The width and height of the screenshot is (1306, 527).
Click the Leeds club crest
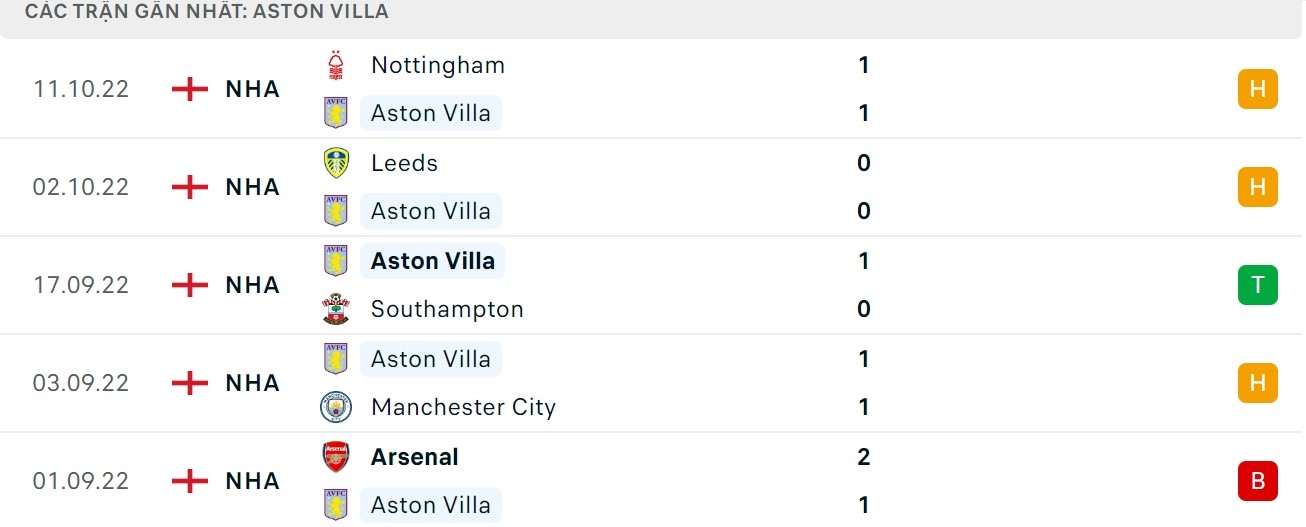click(336, 163)
